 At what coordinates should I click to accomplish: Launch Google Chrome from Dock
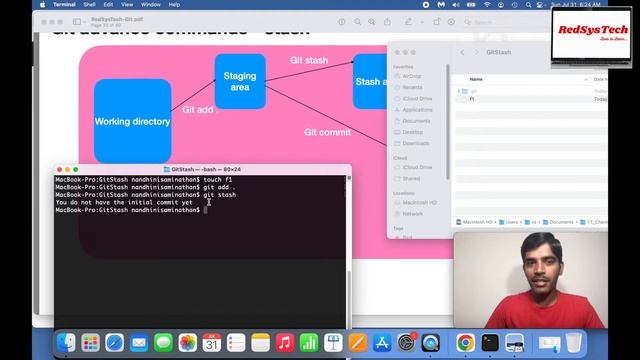466,343
